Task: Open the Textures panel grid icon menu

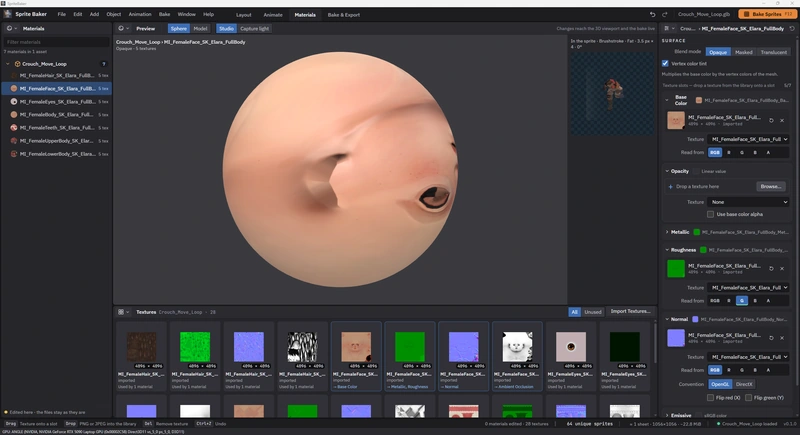Action: tap(123, 312)
